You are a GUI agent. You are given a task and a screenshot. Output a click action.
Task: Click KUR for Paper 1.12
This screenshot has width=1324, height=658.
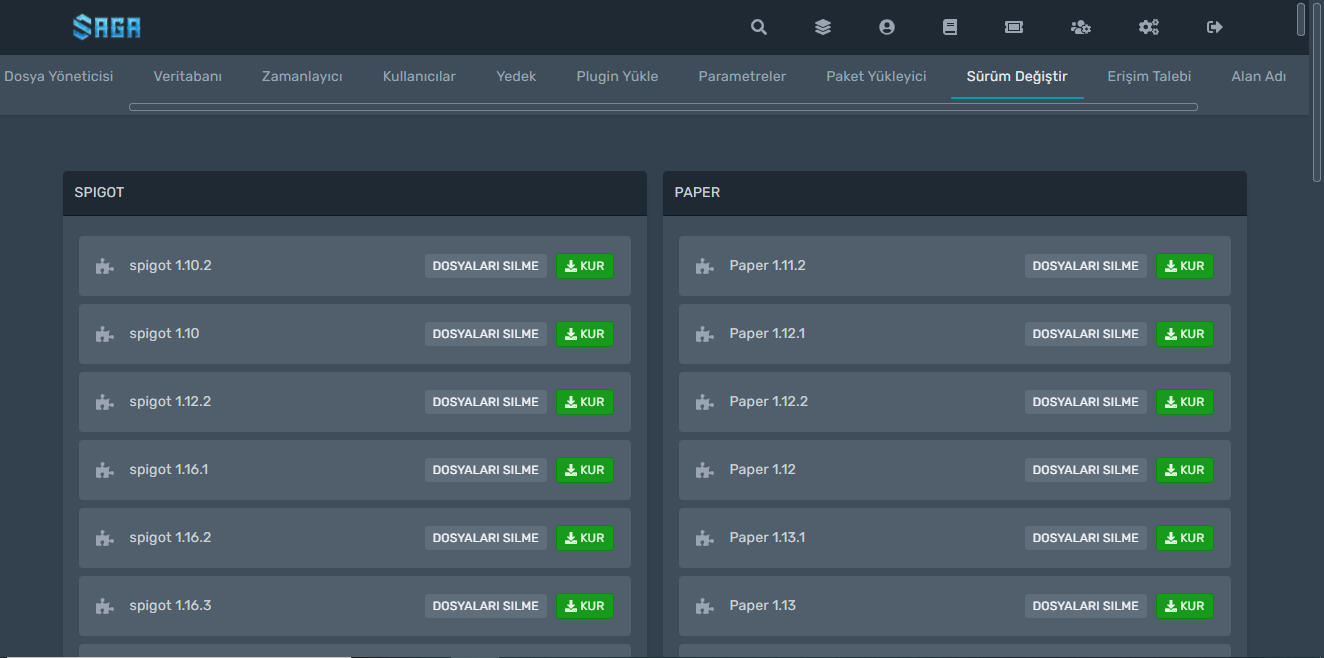[1185, 470]
